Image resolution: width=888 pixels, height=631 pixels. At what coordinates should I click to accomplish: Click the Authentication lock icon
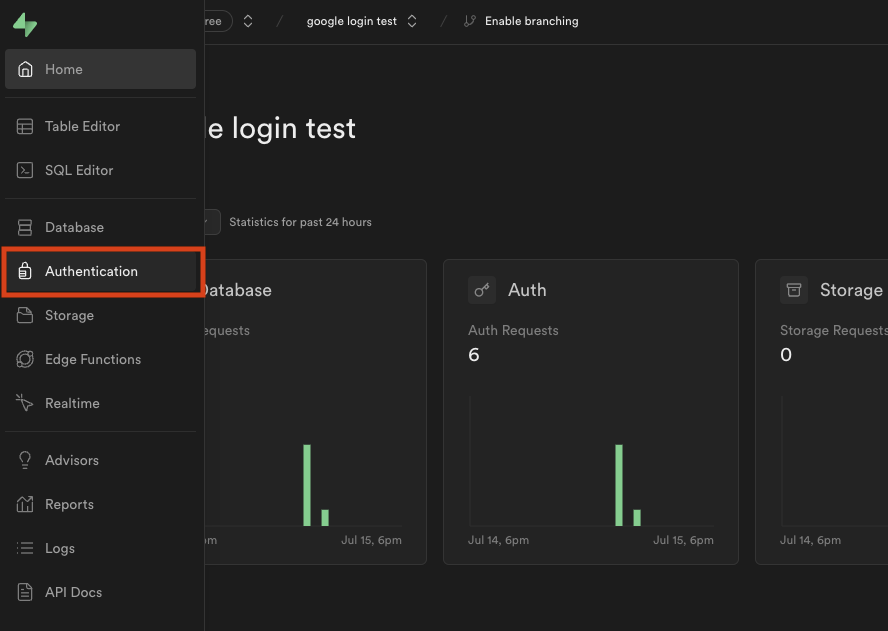coord(25,271)
